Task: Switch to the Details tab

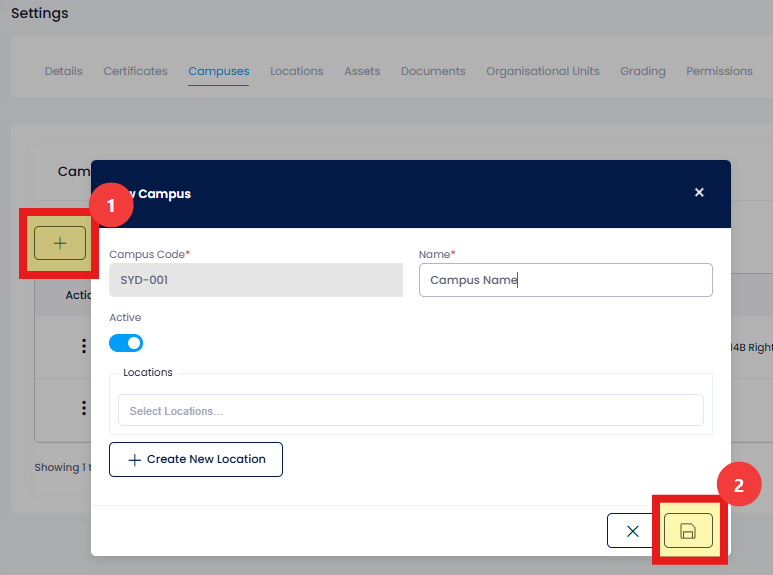Action: (64, 71)
